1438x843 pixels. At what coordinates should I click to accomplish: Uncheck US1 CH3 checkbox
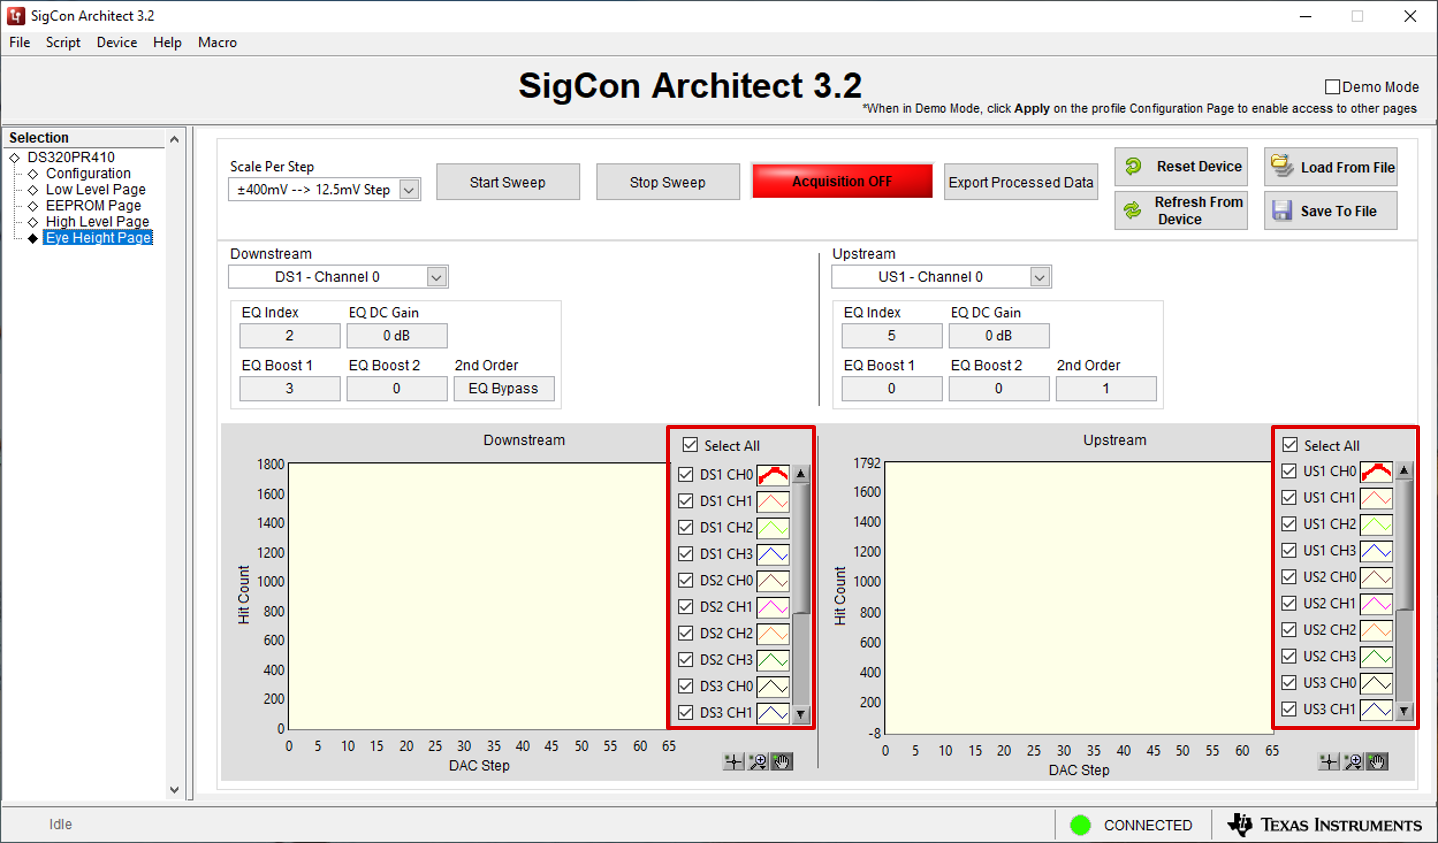[x=1290, y=550]
